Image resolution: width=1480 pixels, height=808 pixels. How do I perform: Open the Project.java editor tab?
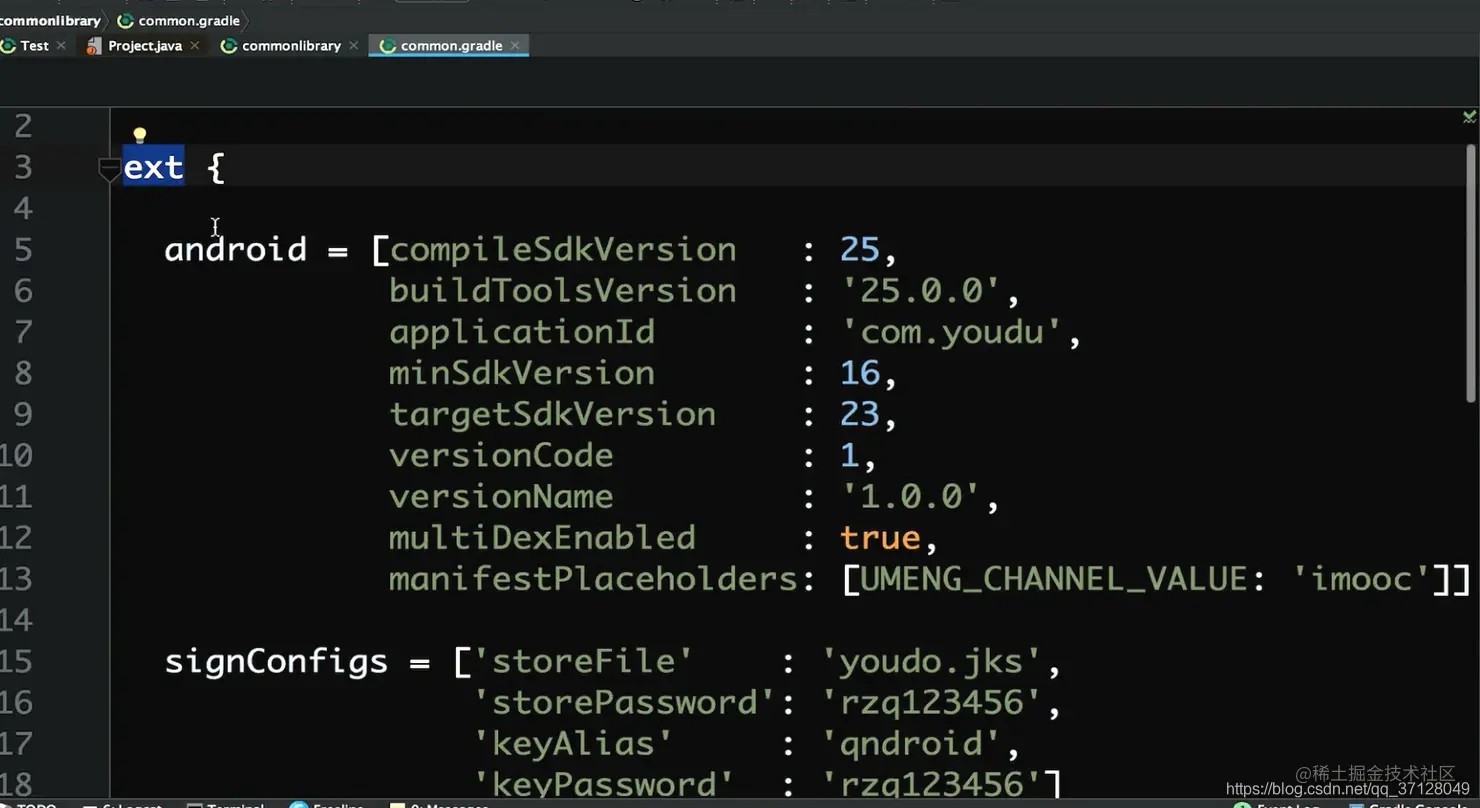145,45
